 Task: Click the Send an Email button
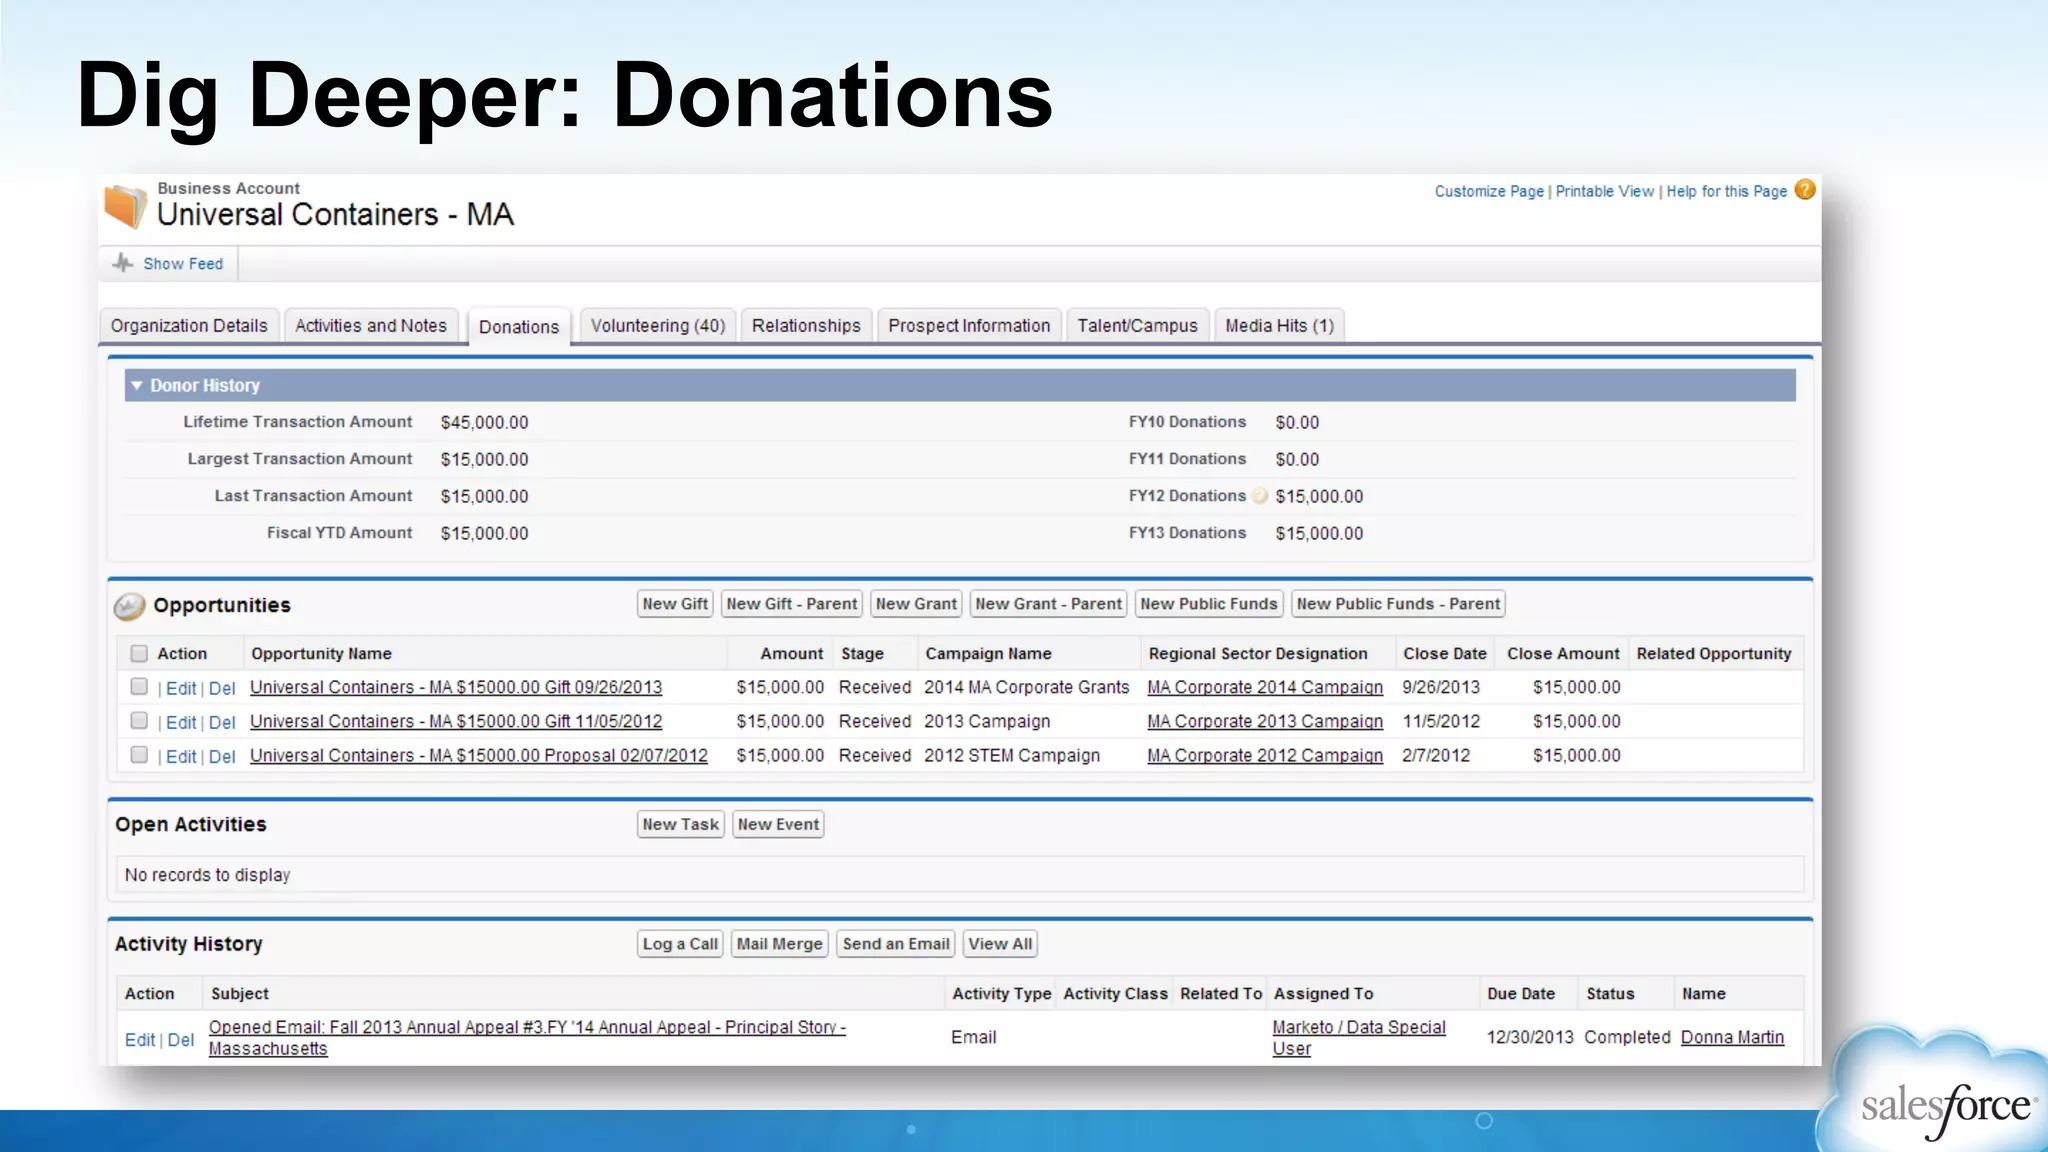(x=896, y=944)
